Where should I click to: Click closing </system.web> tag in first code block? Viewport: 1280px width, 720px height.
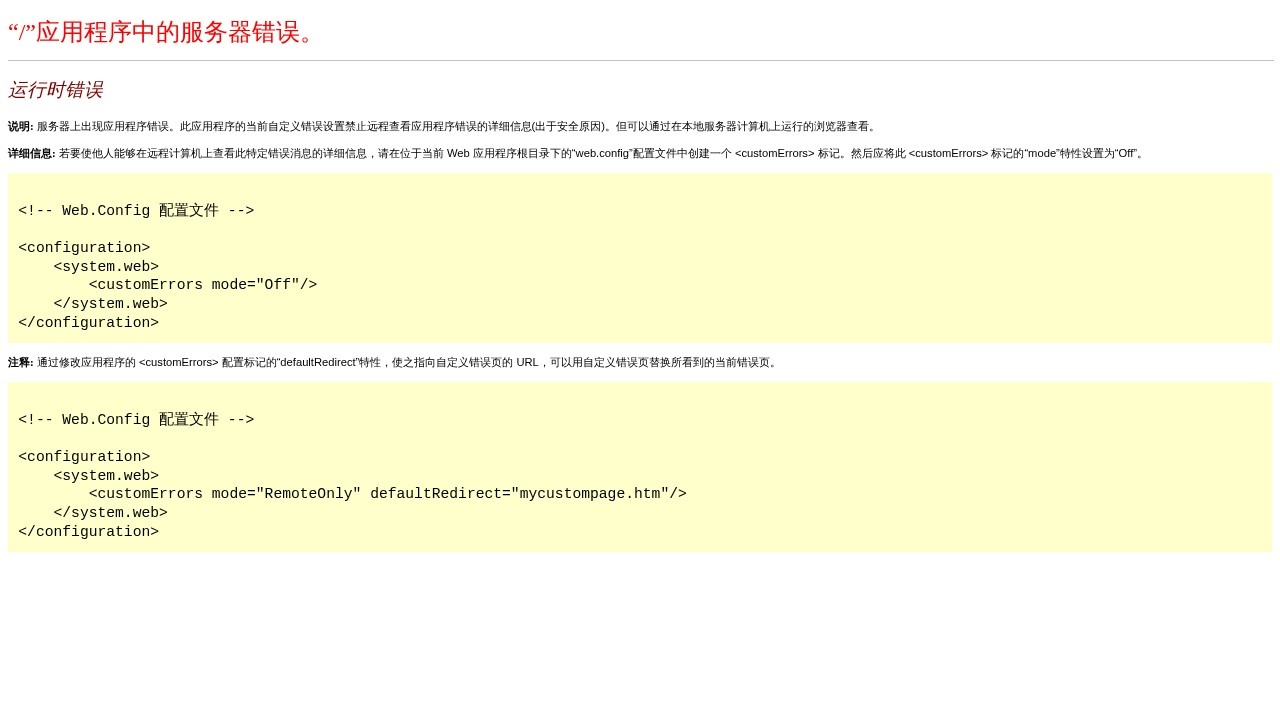(110, 305)
